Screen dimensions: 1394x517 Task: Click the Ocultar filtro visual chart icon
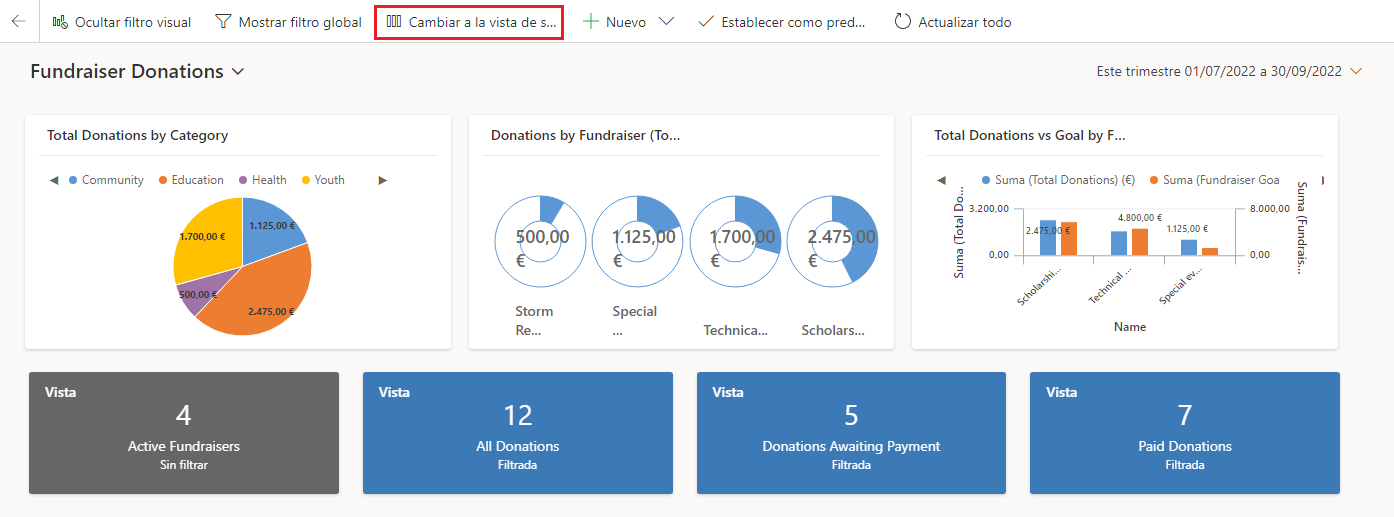[59, 21]
